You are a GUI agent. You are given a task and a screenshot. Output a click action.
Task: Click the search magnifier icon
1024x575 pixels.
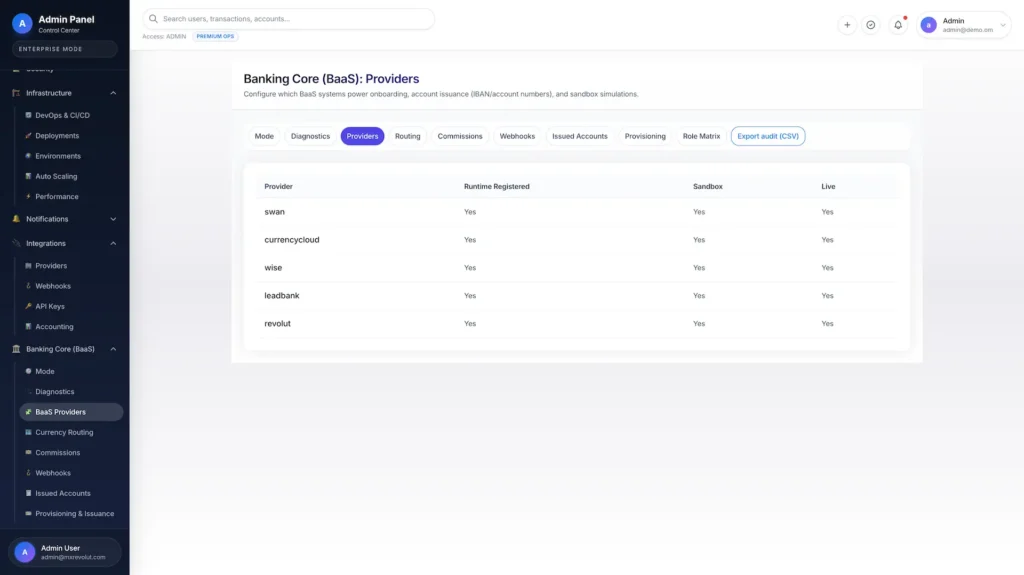click(x=153, y=19)
